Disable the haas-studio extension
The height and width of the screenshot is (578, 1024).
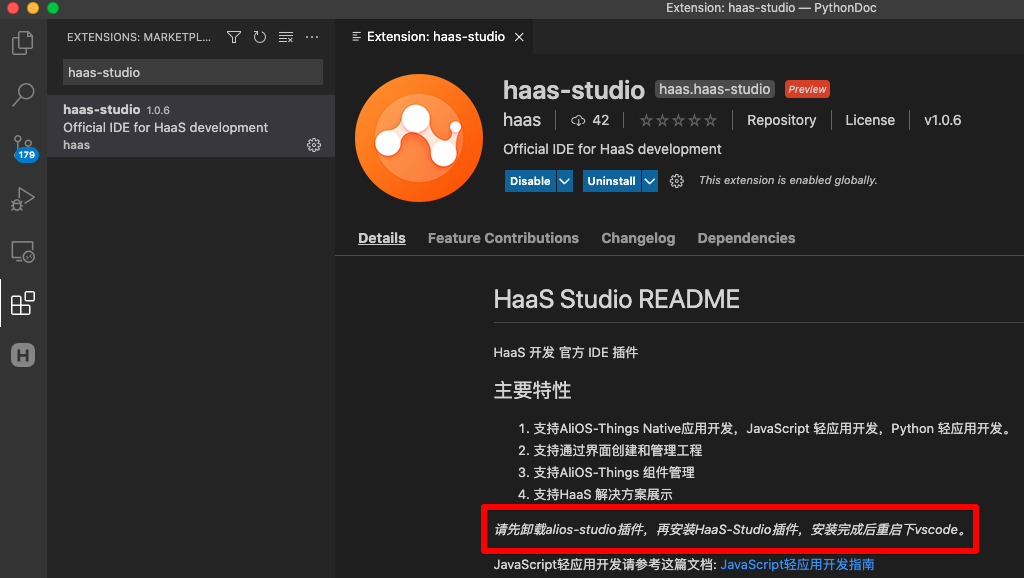tap(530, 181)
